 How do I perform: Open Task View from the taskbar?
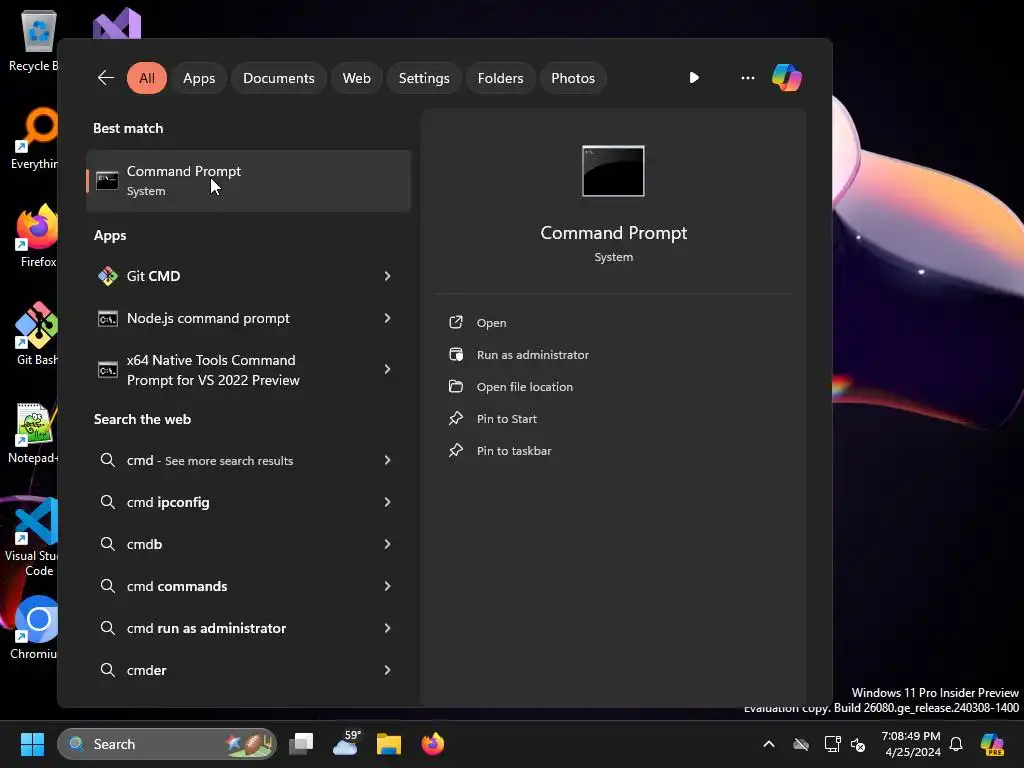(301, 744)
